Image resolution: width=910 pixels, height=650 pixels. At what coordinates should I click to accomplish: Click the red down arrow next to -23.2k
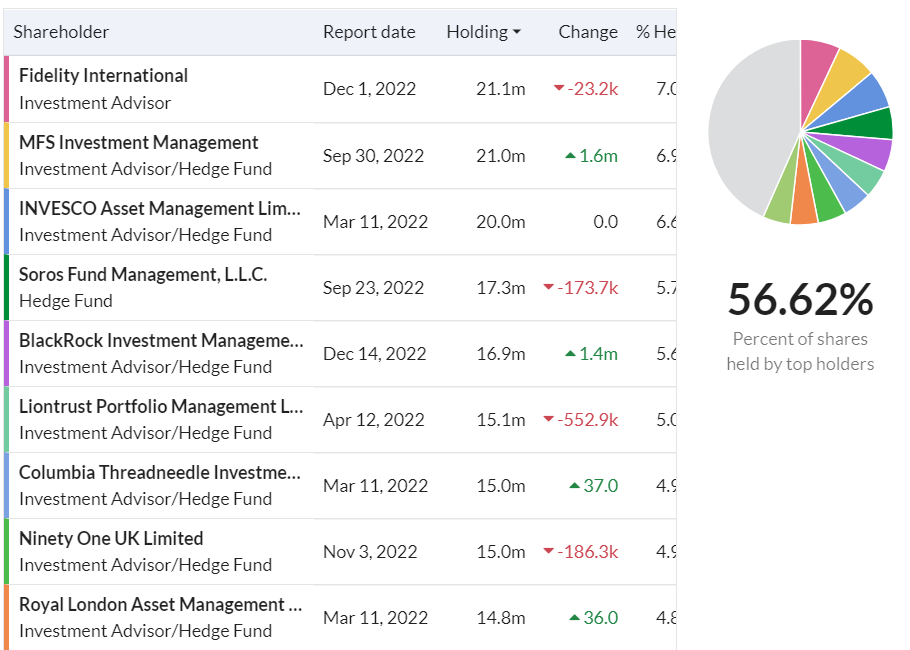coord(559,88)
